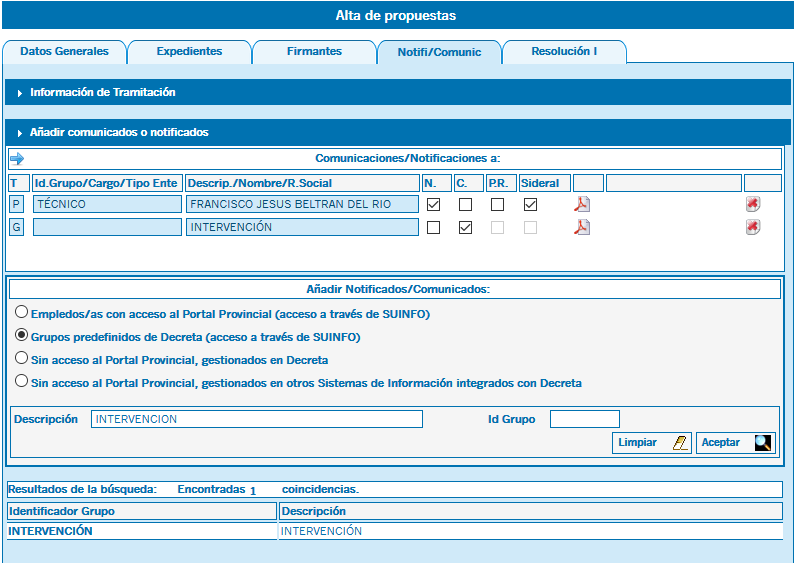Click the Descrip./Nombre/R.Social column header
The height and width of the screenshot is (563, 795).
pos(302,183)
